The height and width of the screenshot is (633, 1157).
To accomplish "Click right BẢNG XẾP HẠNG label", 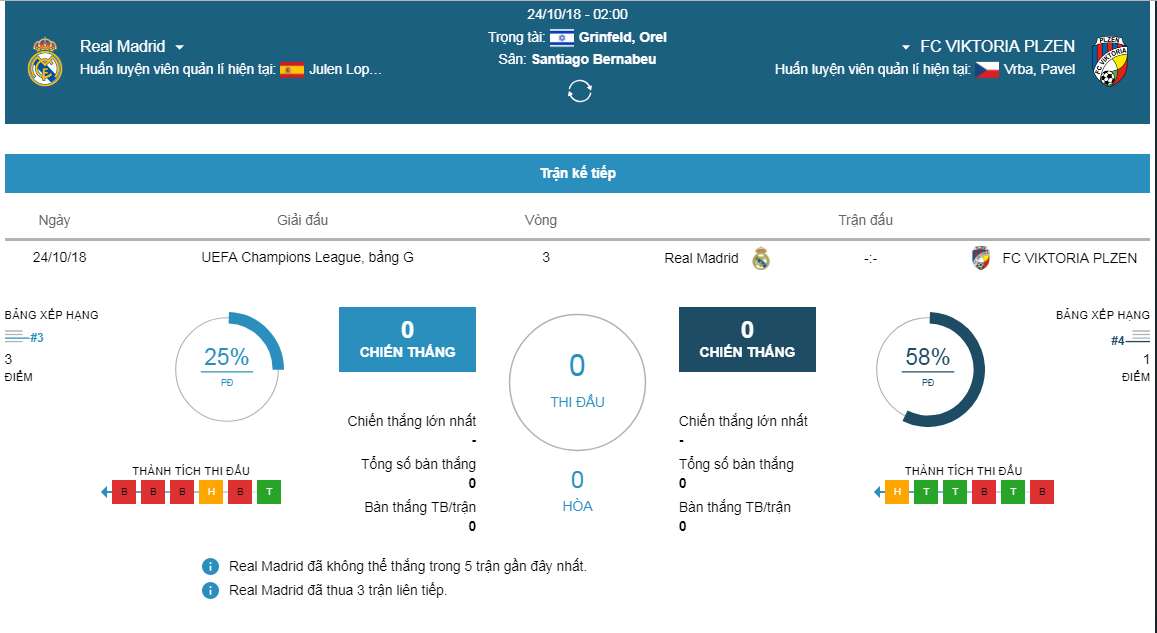I will tap(1102, 315).
